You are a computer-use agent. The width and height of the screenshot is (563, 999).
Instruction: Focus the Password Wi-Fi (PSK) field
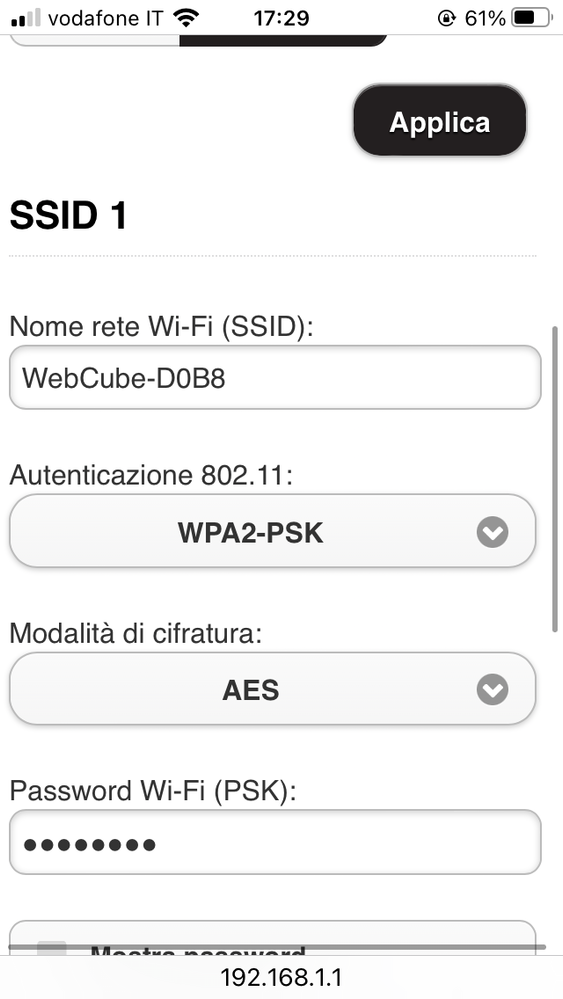coord(275,842)
